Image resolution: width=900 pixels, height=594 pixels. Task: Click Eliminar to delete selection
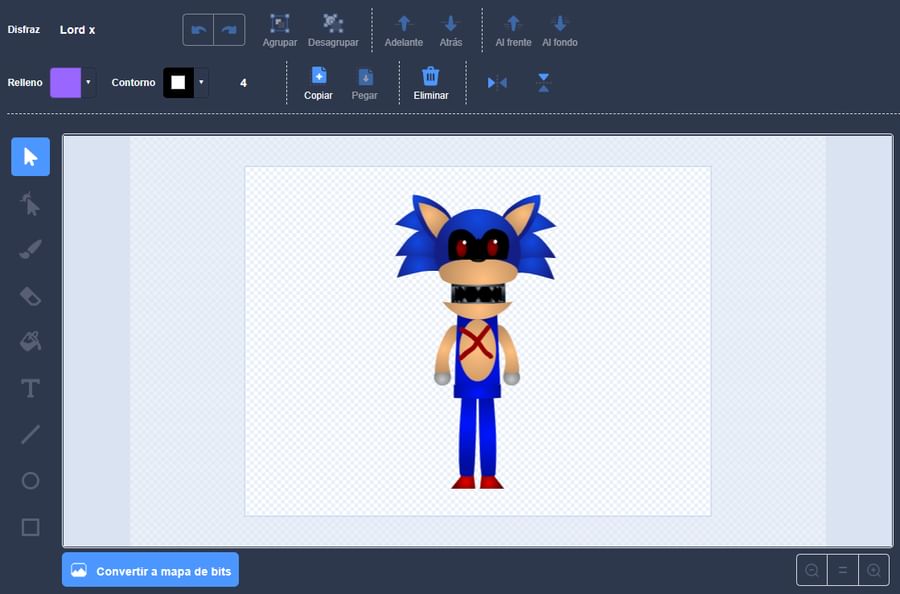(x=431, y=83)
